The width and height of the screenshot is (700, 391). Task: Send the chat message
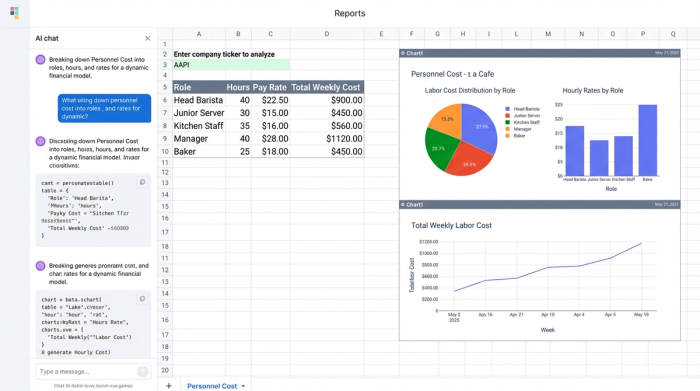142,371
